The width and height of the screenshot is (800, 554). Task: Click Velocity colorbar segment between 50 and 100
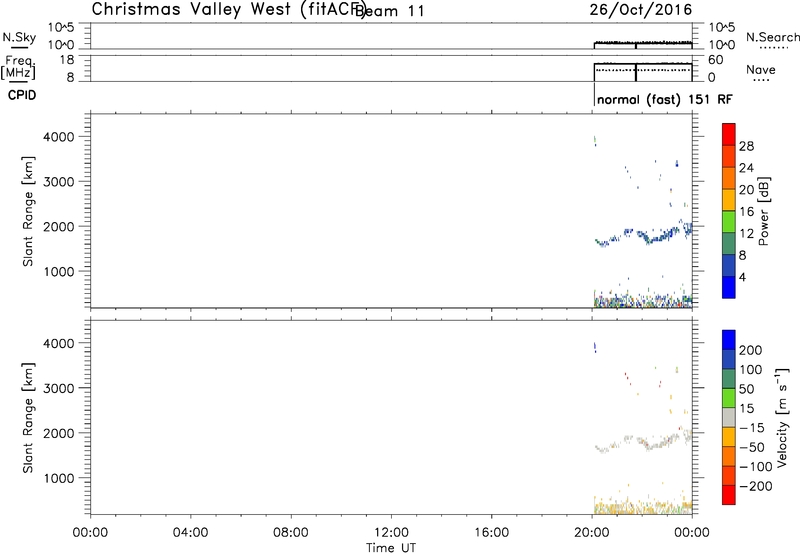(x=729, y=379)
